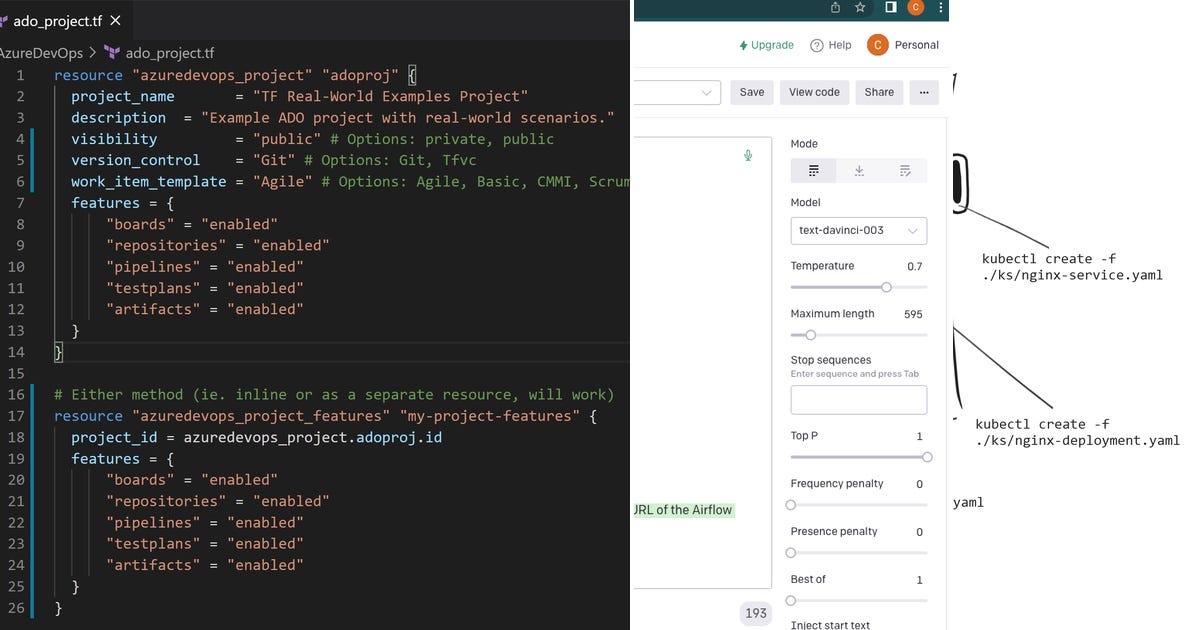Click the "Git" value on line 5
The image size is (1200, 630).
point(274,160)
